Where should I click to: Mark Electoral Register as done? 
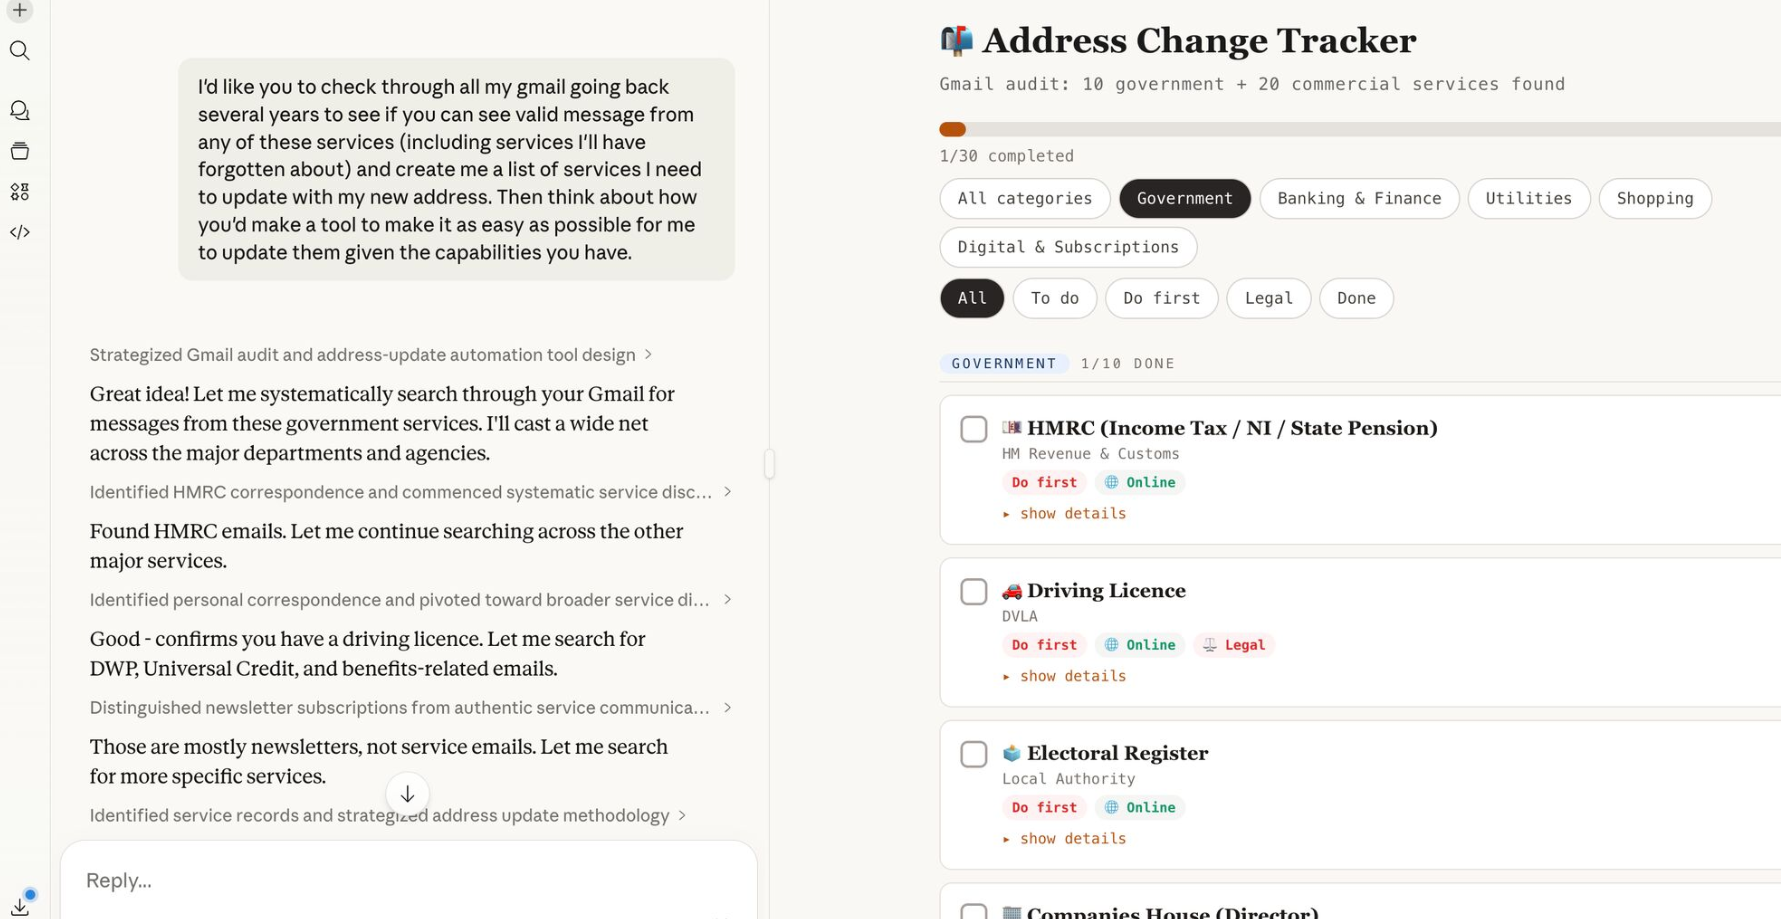click(973, 754)
